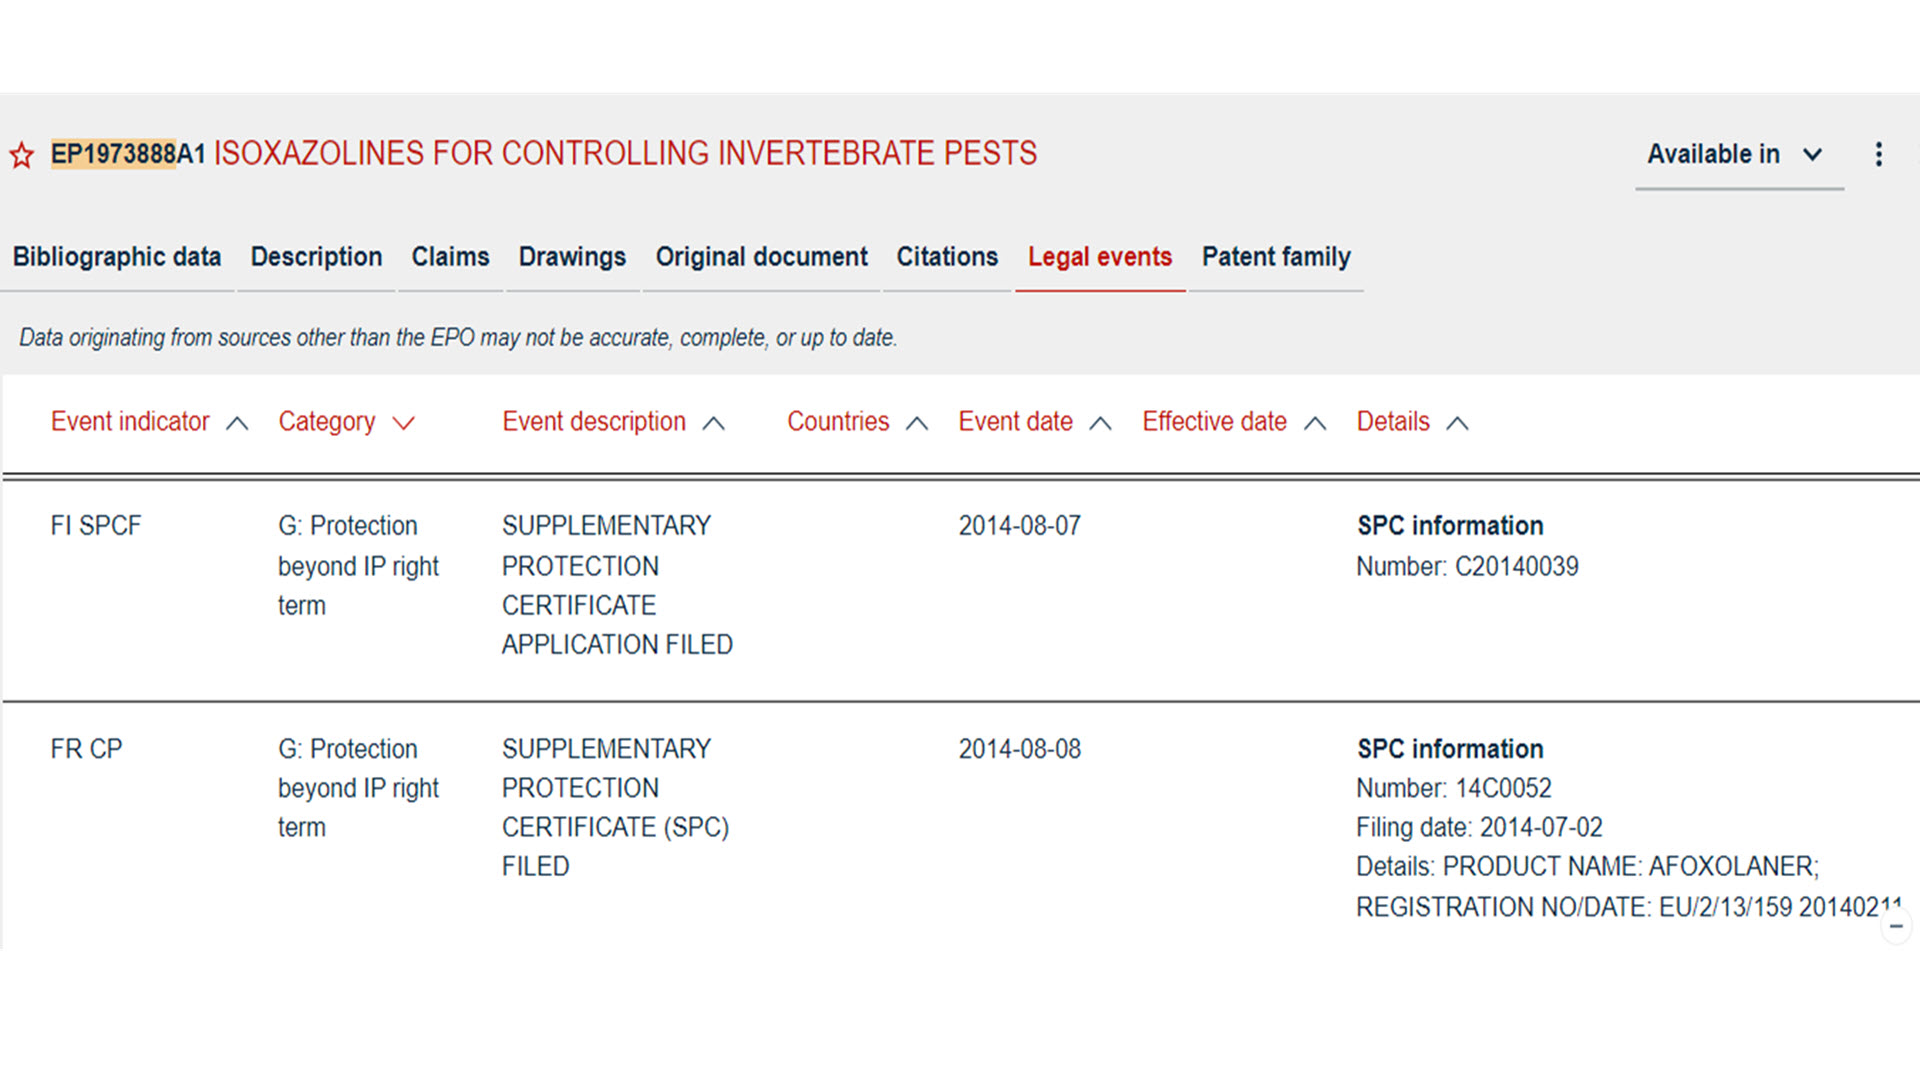Switch to the Bibliographic data tab
Viewport: 1920px width, 1080px height.
point(116,258)
